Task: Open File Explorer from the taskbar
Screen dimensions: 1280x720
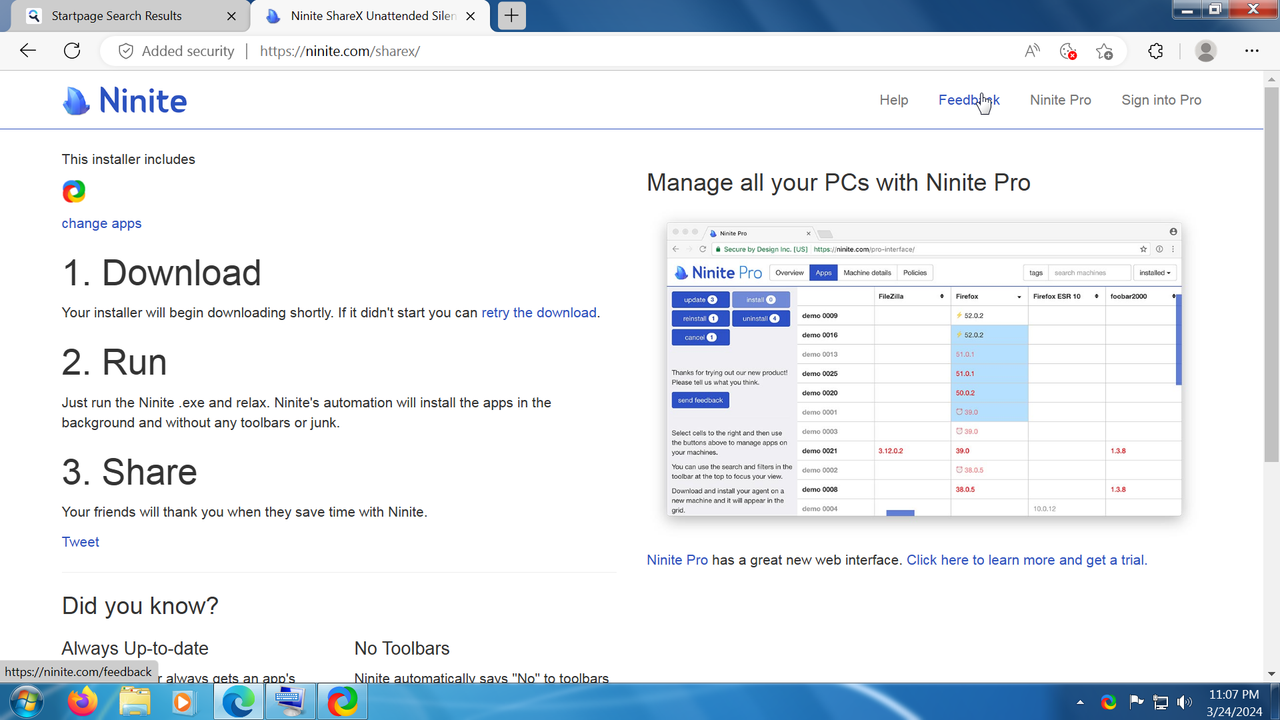Action: click(134, 702)
